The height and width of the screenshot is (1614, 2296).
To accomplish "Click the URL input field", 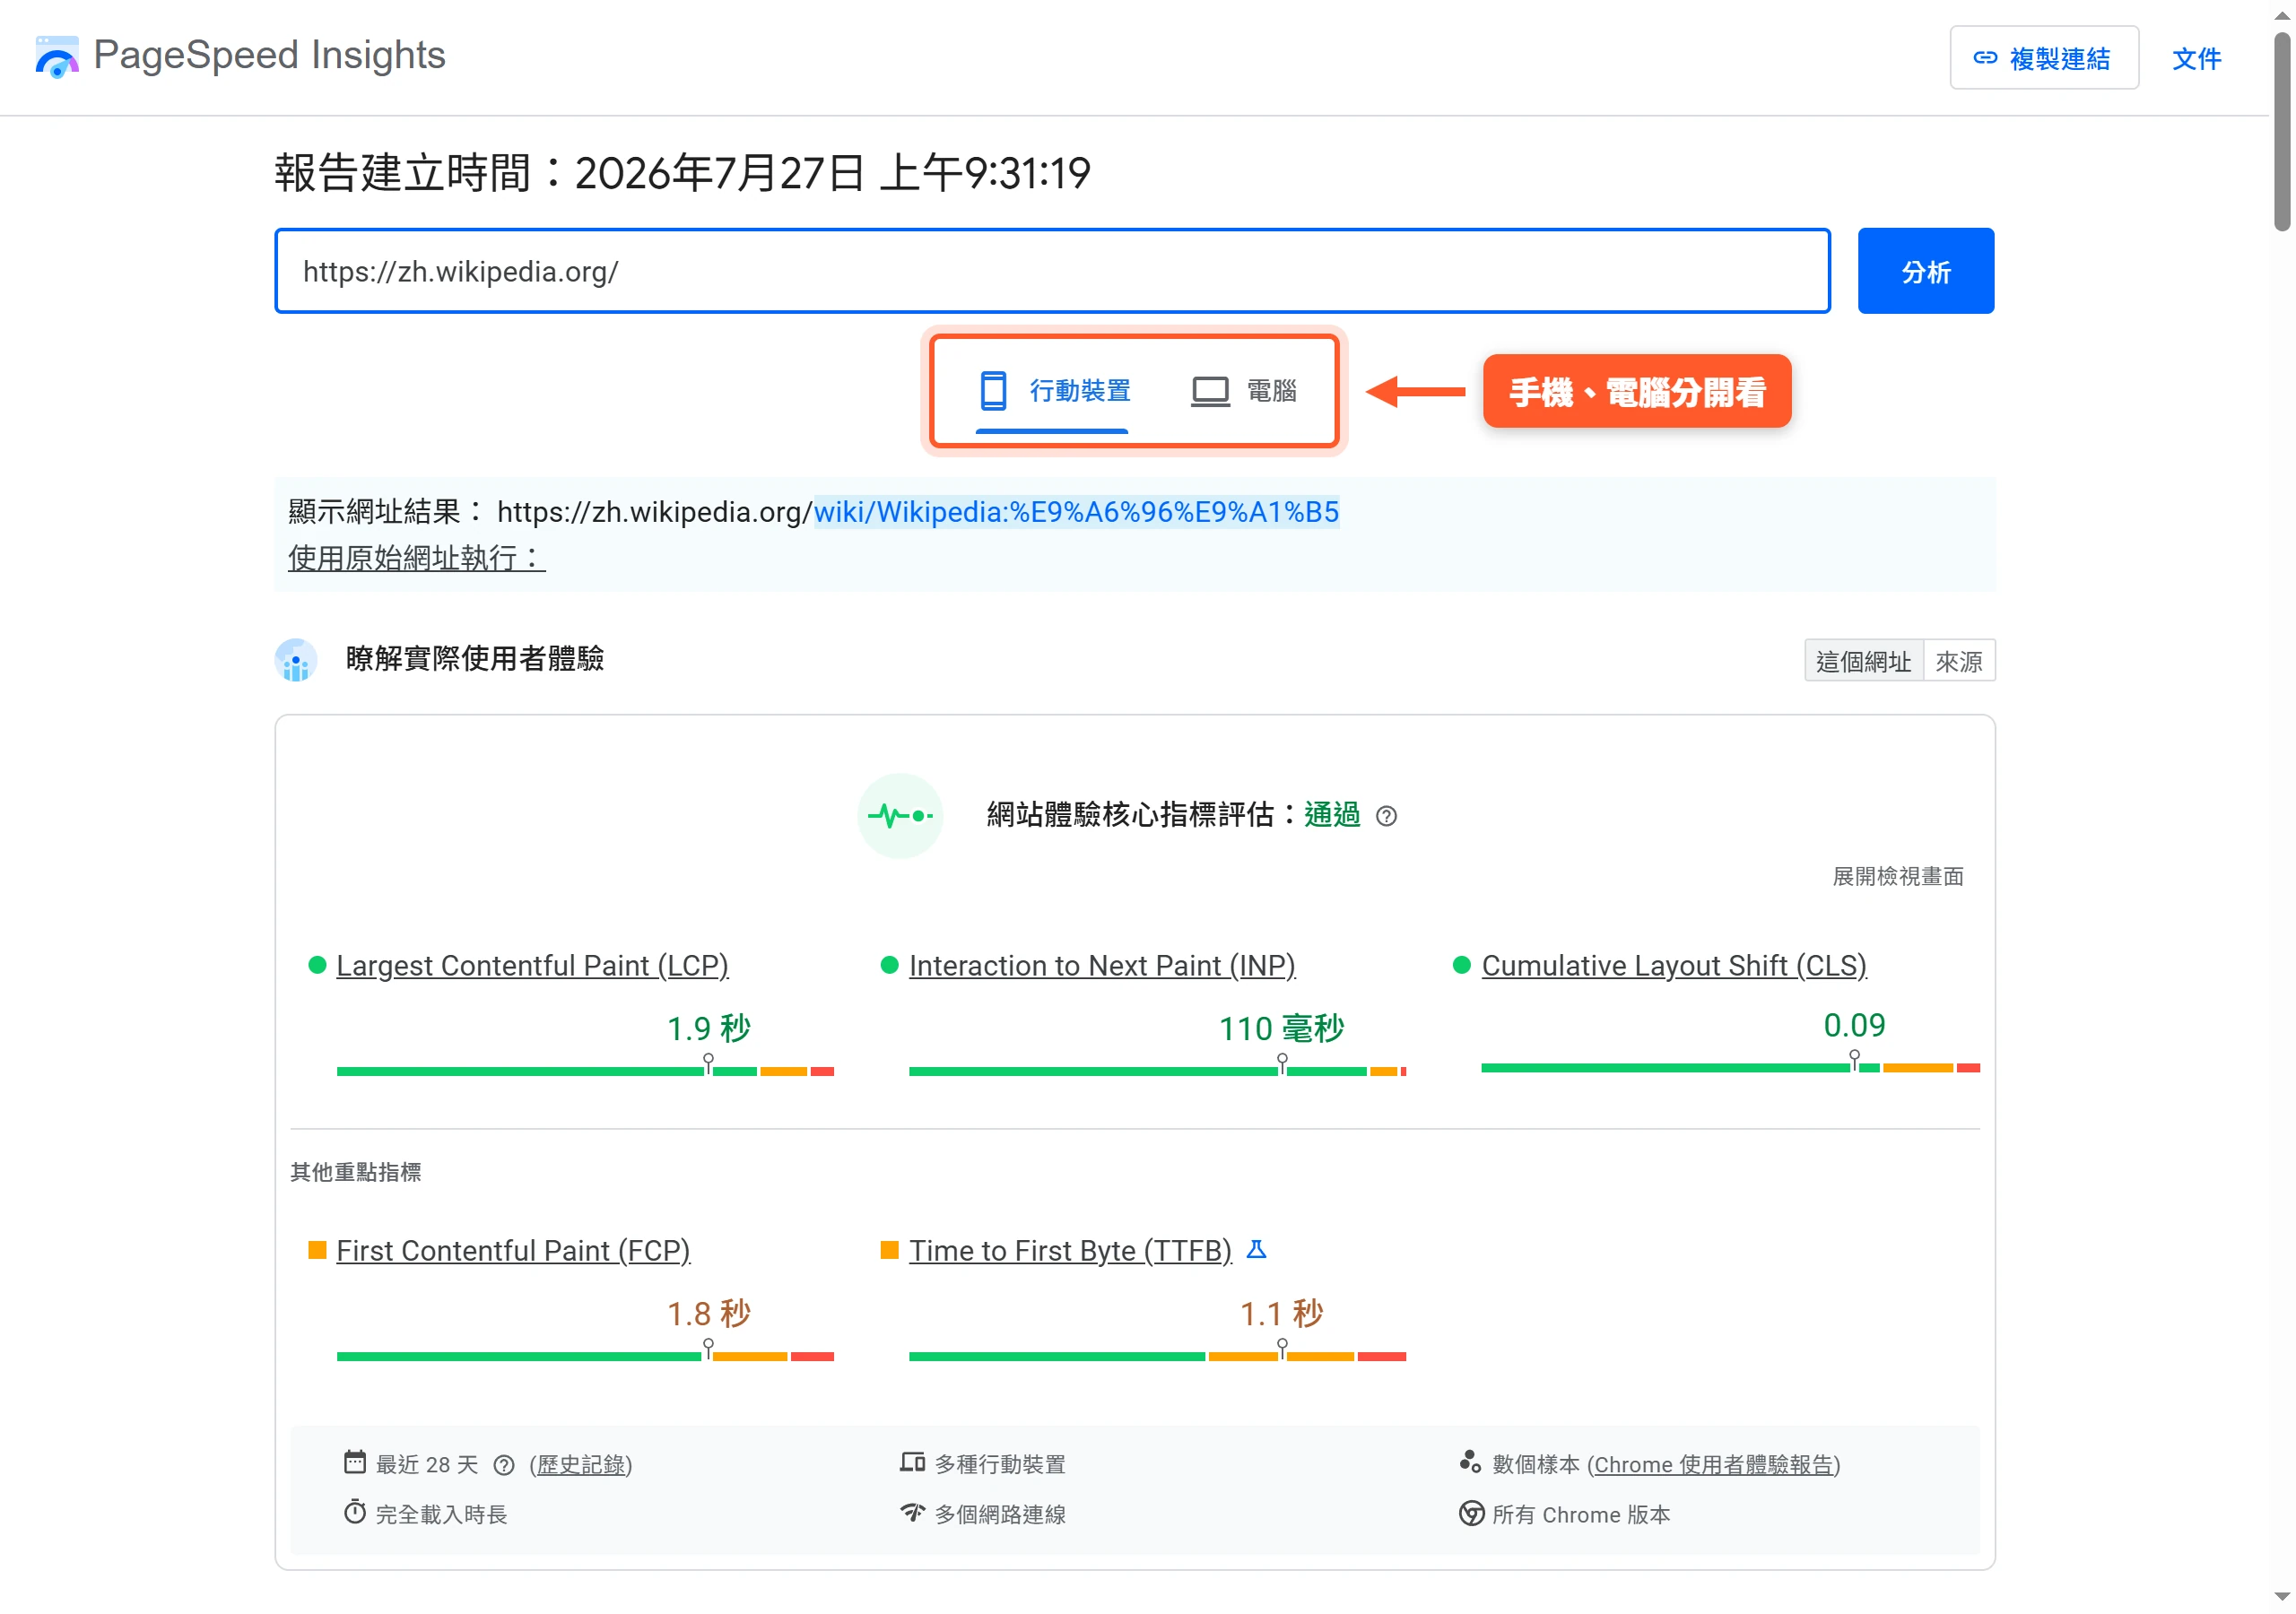I will point(1052,271).
